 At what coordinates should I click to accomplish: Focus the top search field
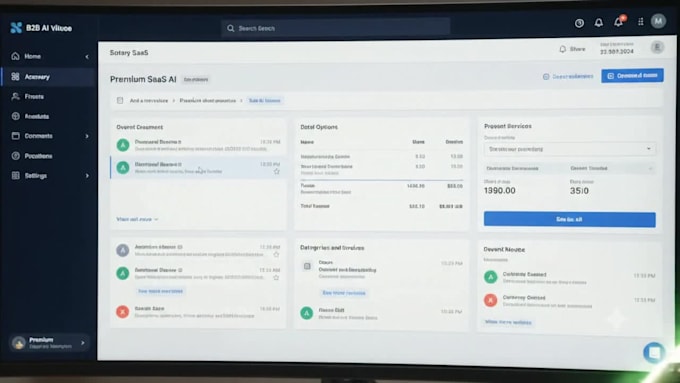(336, 28)
